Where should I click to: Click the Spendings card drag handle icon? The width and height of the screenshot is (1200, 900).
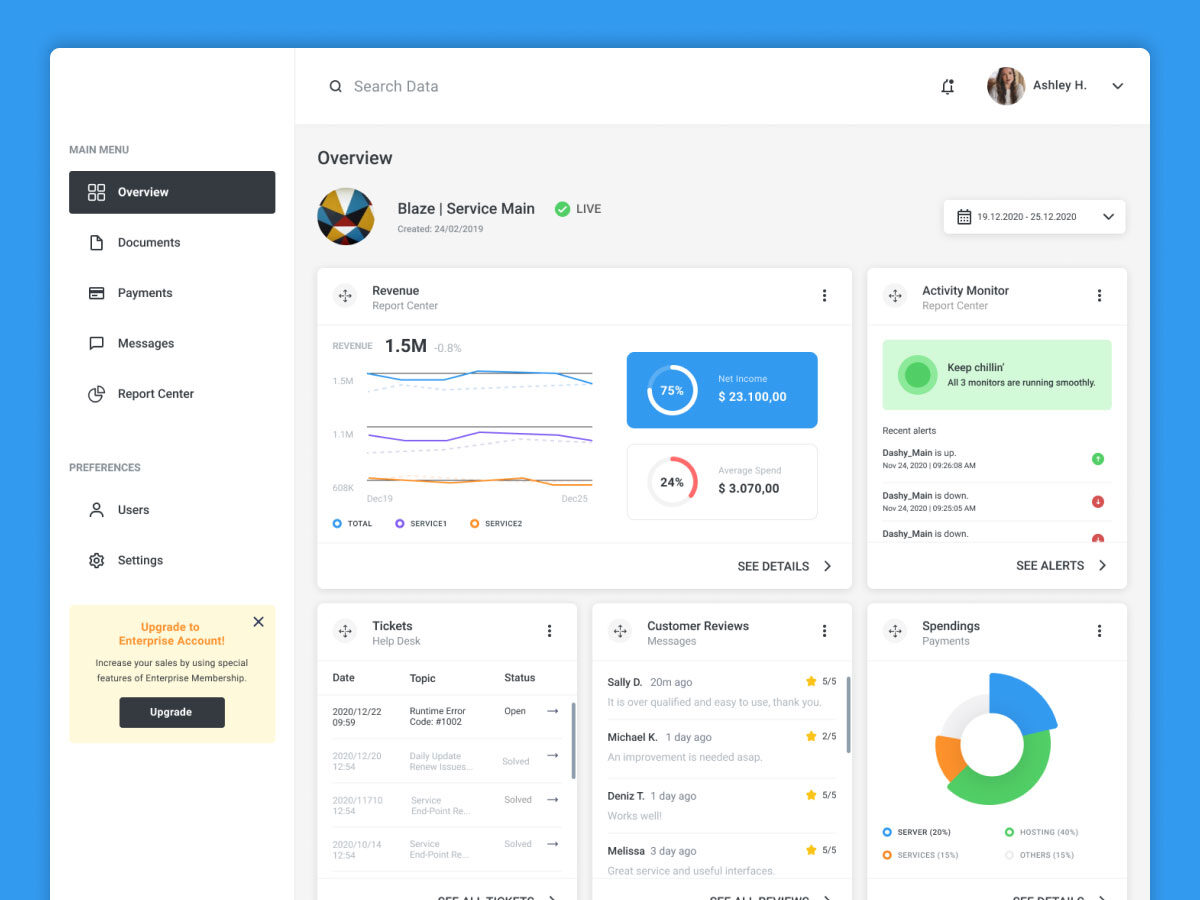[895, 631]
